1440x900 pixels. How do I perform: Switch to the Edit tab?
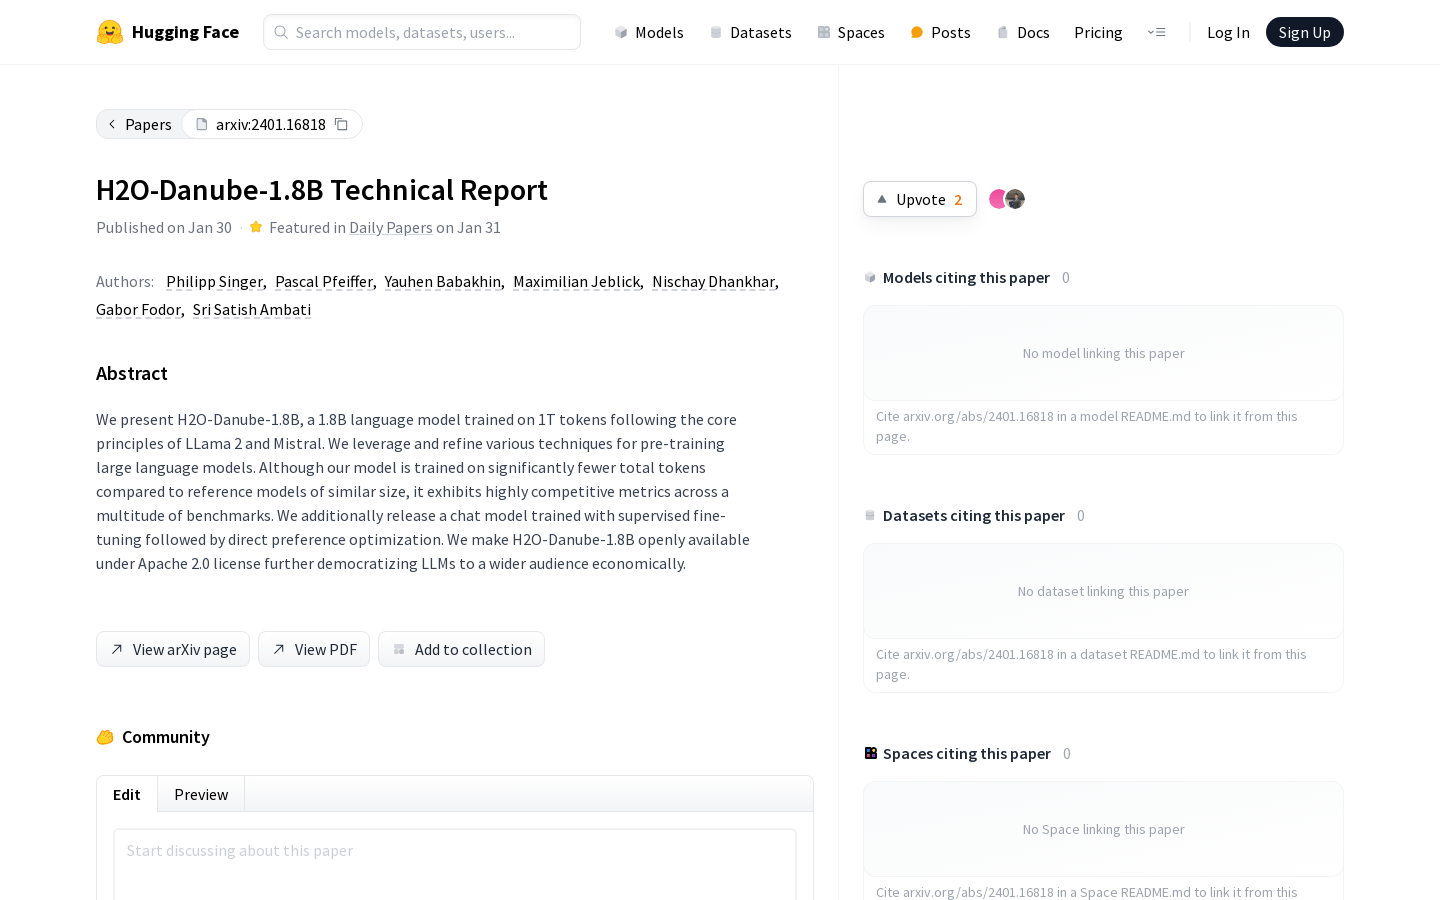pos(127,794)
